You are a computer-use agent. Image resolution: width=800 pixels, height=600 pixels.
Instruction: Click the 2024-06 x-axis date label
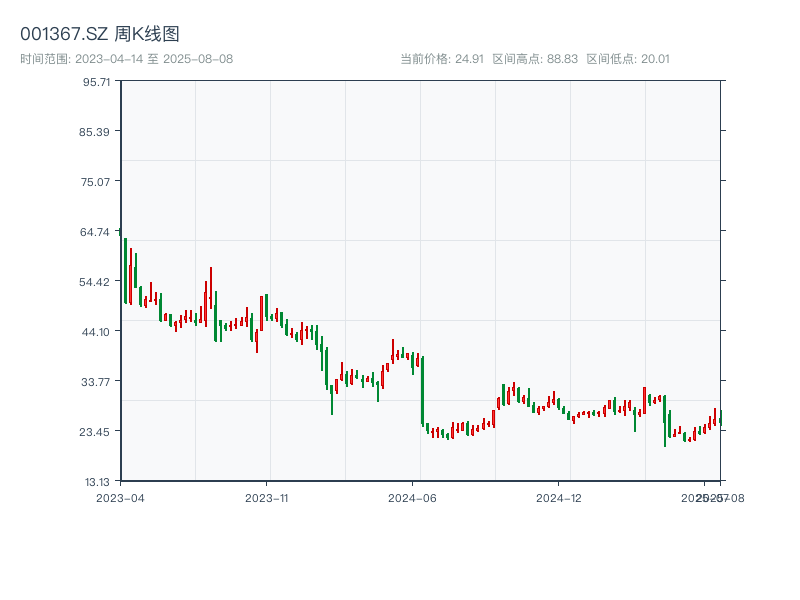413,497
